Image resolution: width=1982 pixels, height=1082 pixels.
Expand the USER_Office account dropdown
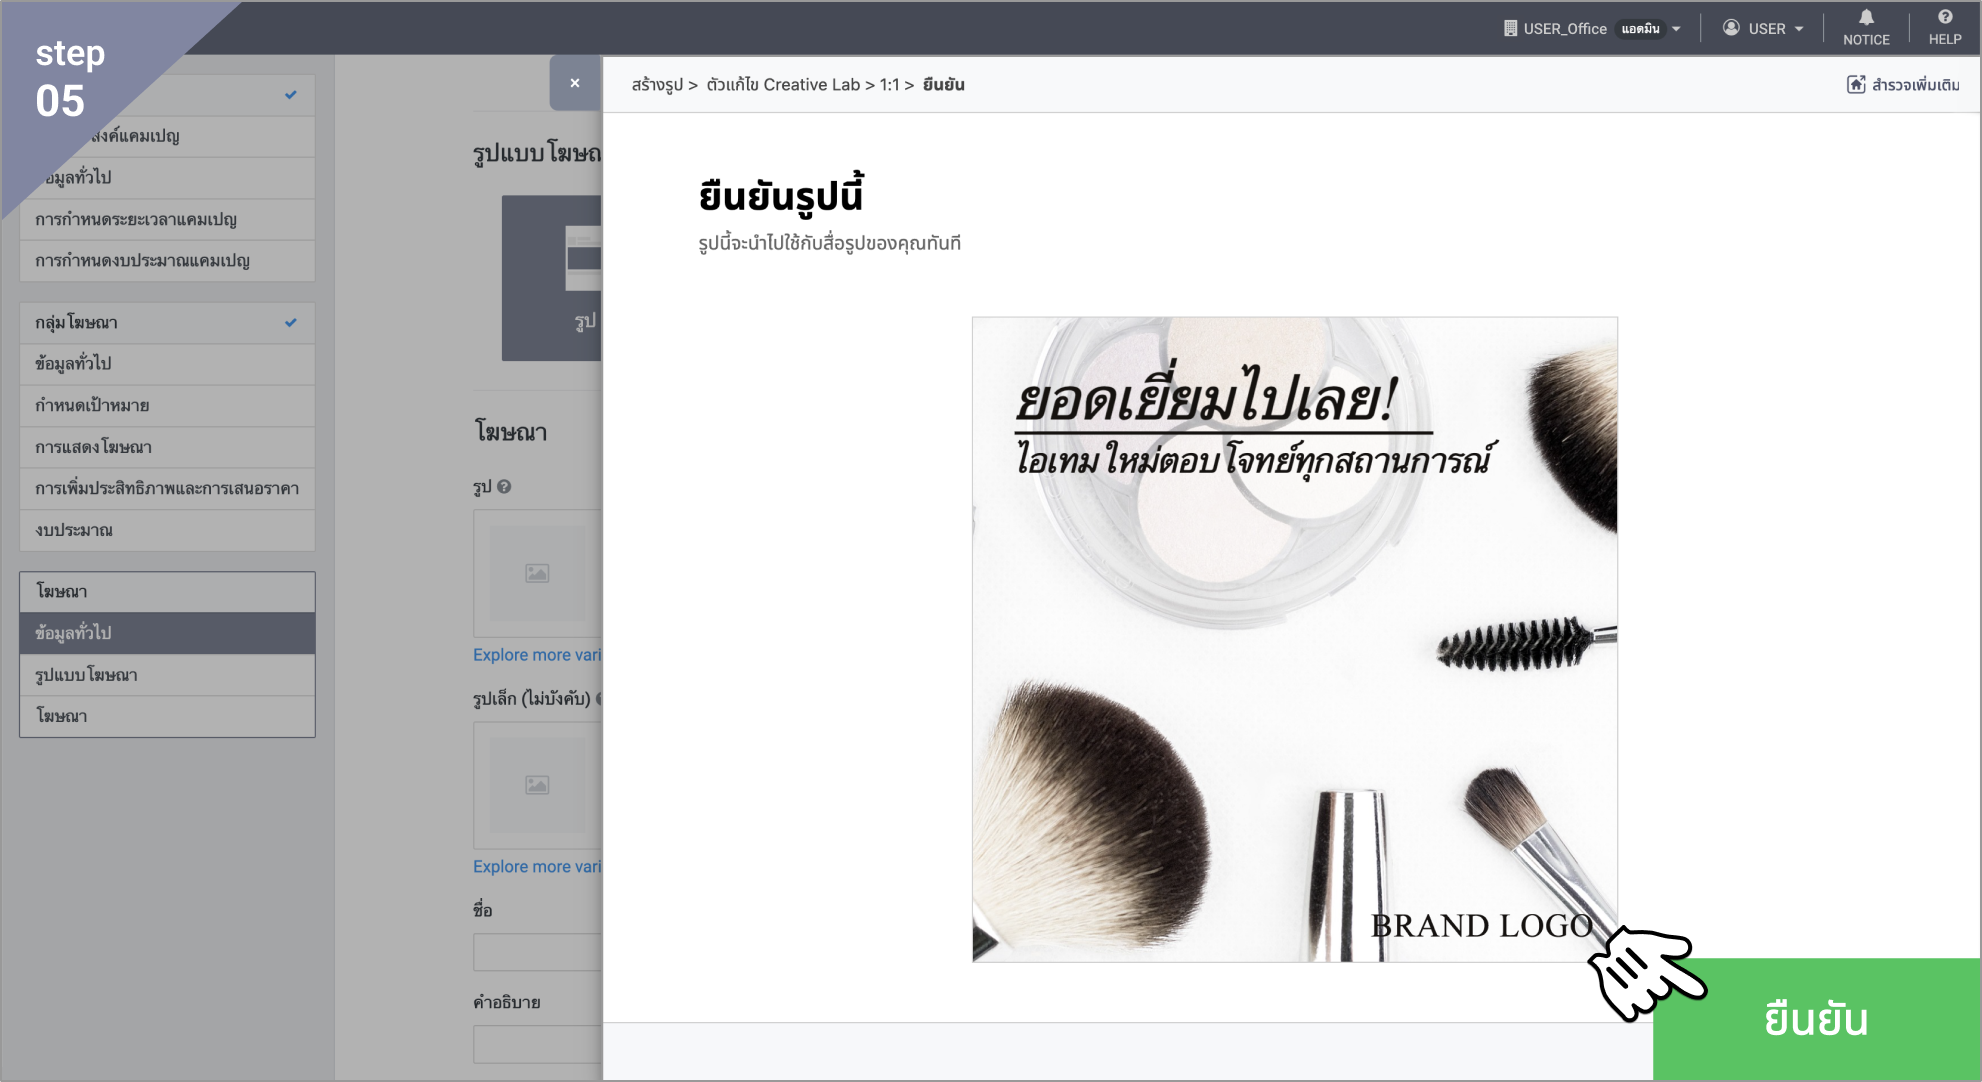coord(1676,29)
